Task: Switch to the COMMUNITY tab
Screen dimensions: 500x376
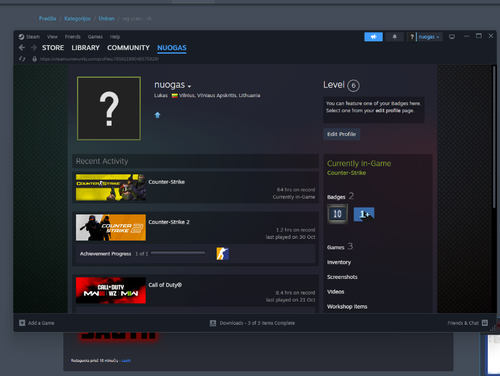Action: point(128,48)
